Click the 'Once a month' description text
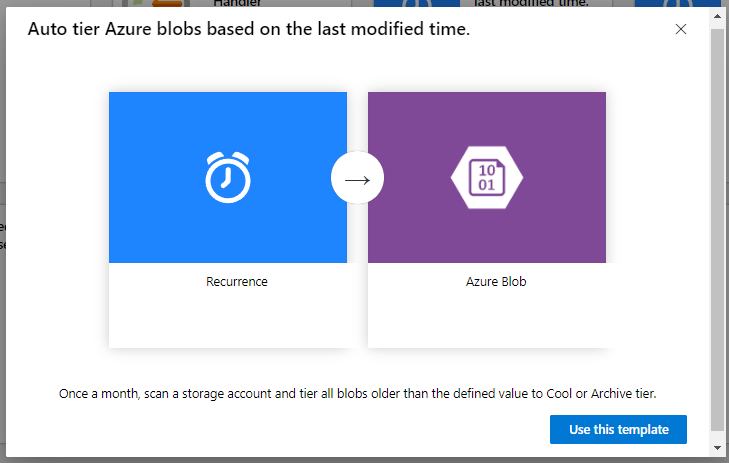 click(x=357, y=394)
